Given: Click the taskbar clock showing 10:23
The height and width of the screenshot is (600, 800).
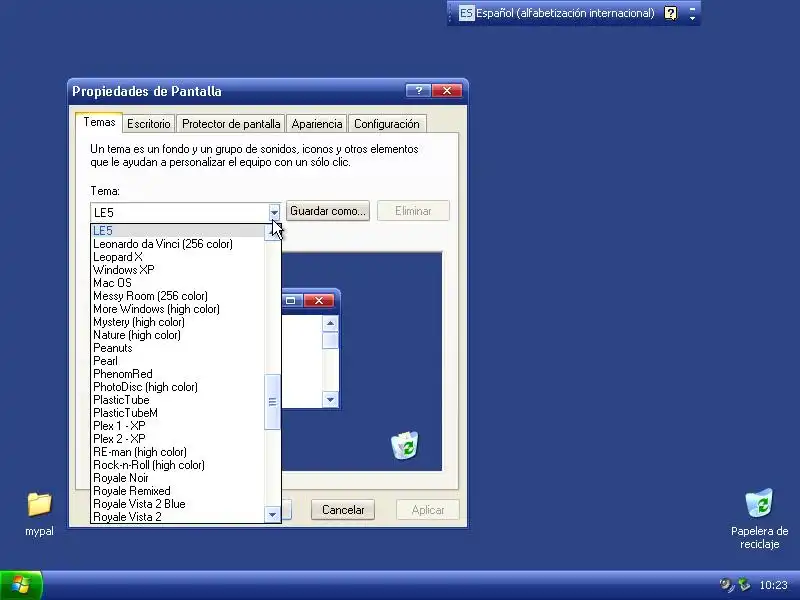Looking at the screenshot, I should click(x=773, y=585).
